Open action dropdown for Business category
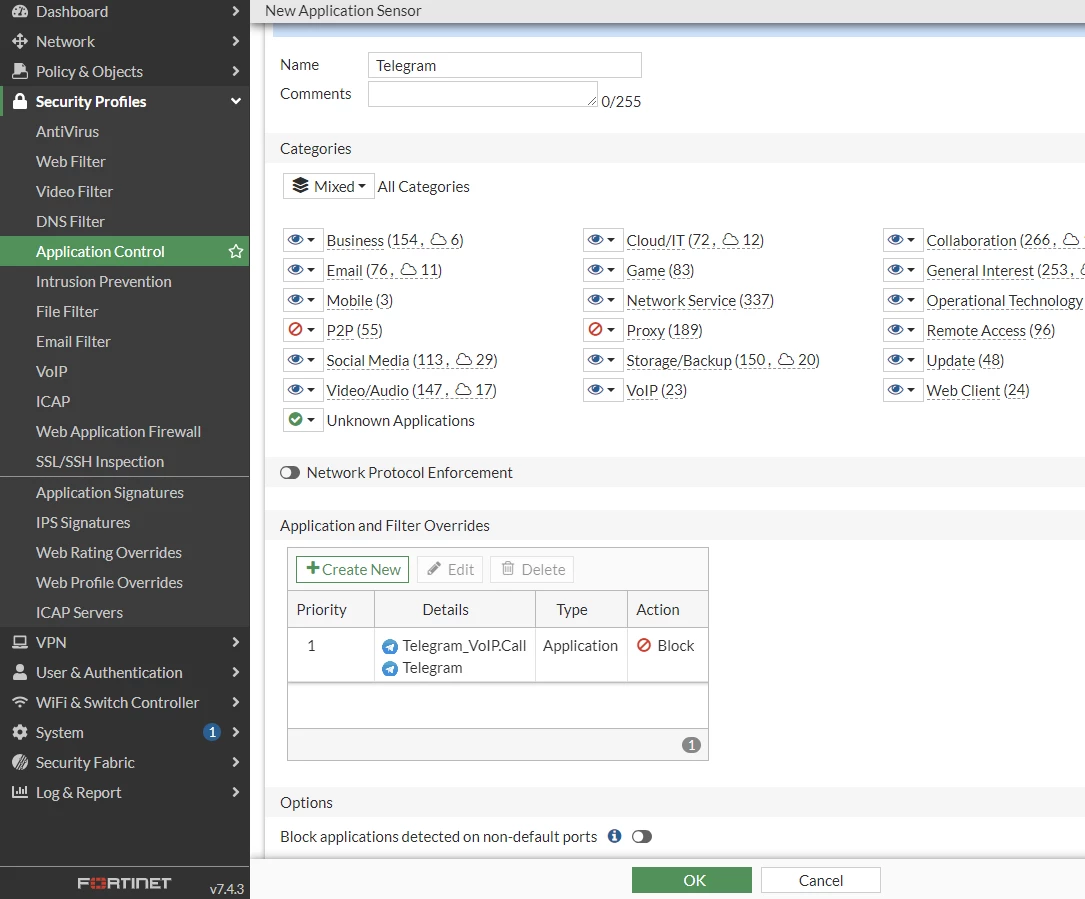1085x899 pixels. pyautogui.click(x=303, y=239)
